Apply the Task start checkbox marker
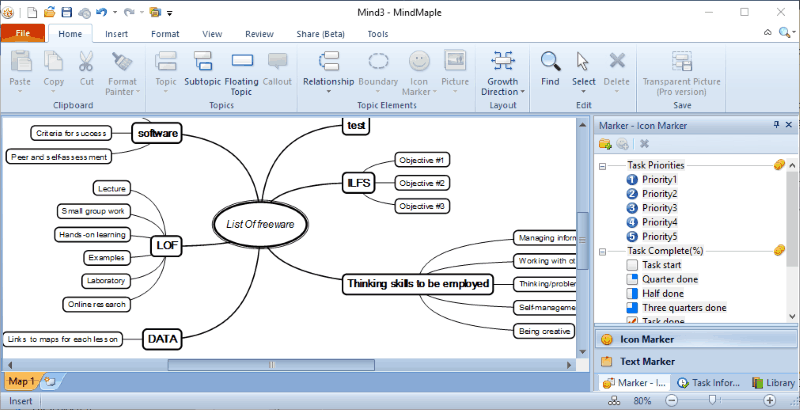 tap(632, 265)
